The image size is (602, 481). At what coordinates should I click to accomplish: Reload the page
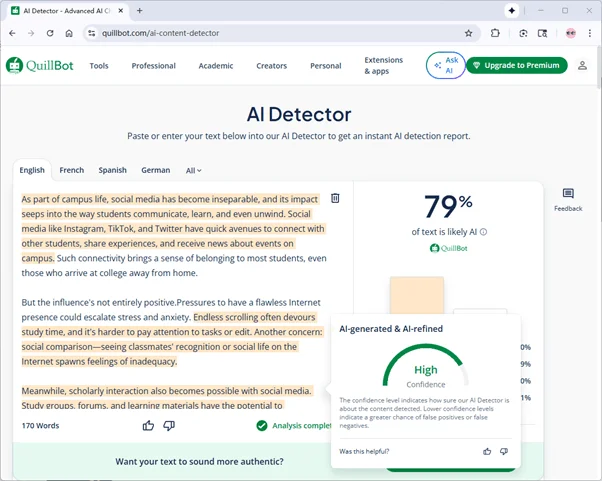point(50,33)
